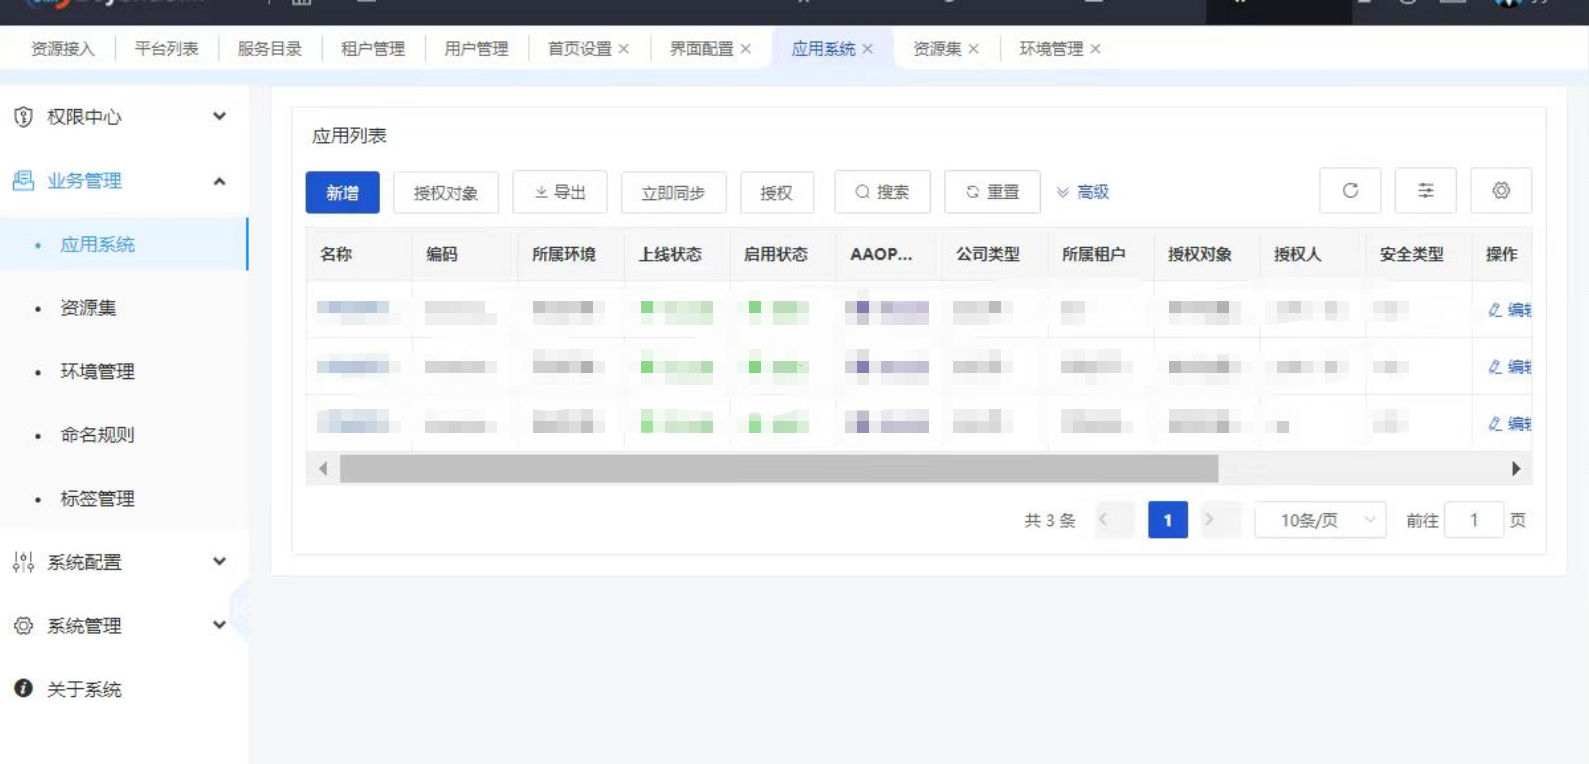Close the 资源集 tab
The image size is (1589, 764).
click(x=974, y=49)
